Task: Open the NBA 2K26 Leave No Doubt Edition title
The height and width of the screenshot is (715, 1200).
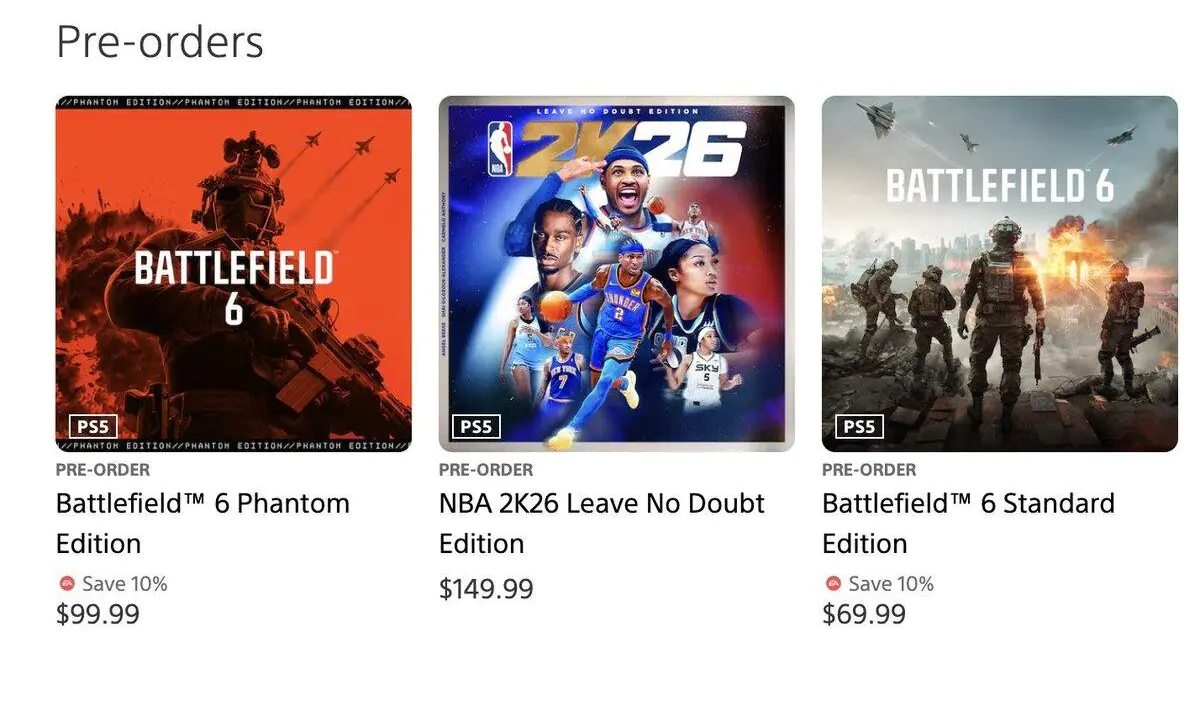Action: (601, 522)
